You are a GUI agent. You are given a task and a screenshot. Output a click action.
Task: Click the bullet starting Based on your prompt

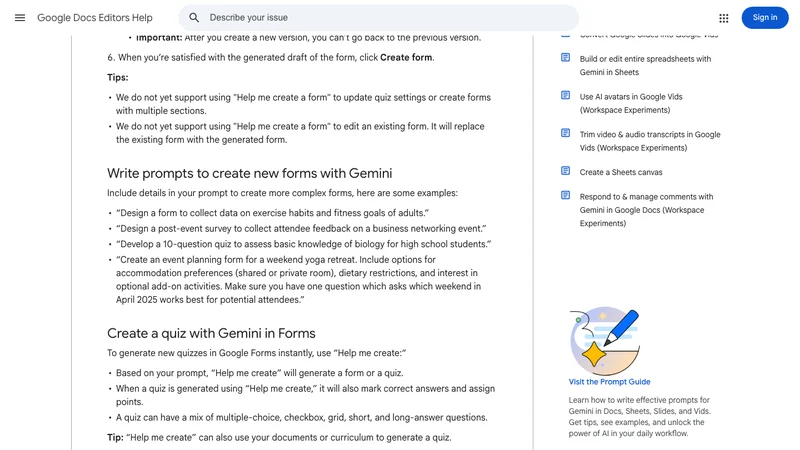[260, 373]
